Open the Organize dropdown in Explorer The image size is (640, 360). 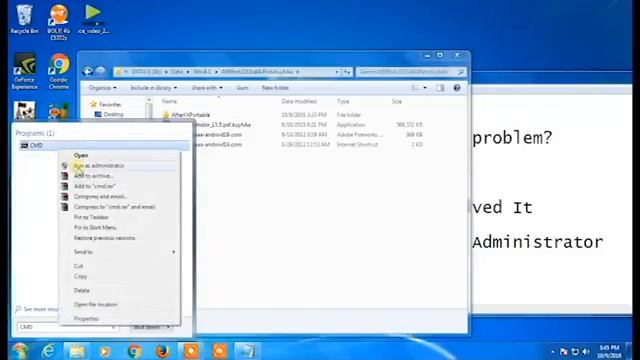click(102, 88)
